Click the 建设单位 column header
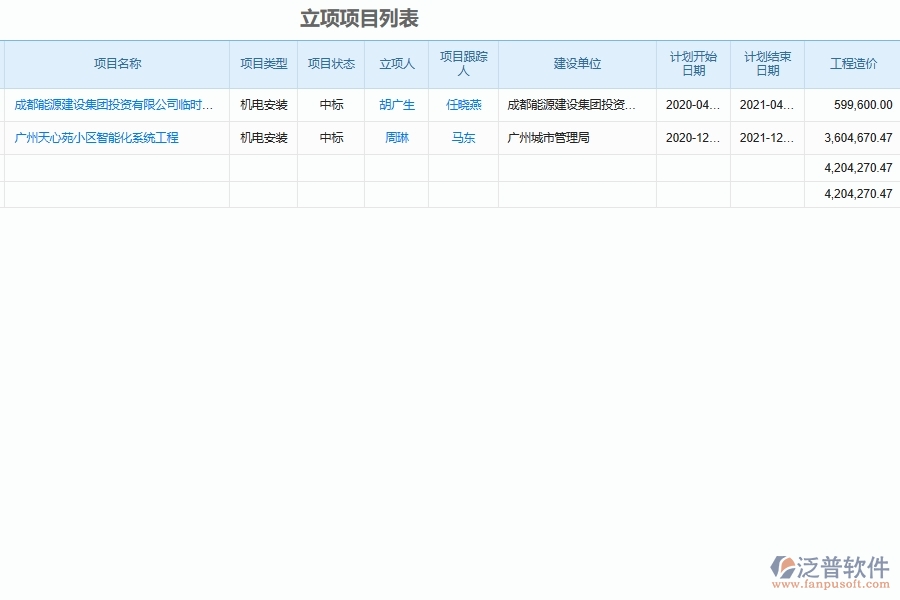This screenshot has height=600, width=900. 577,63
